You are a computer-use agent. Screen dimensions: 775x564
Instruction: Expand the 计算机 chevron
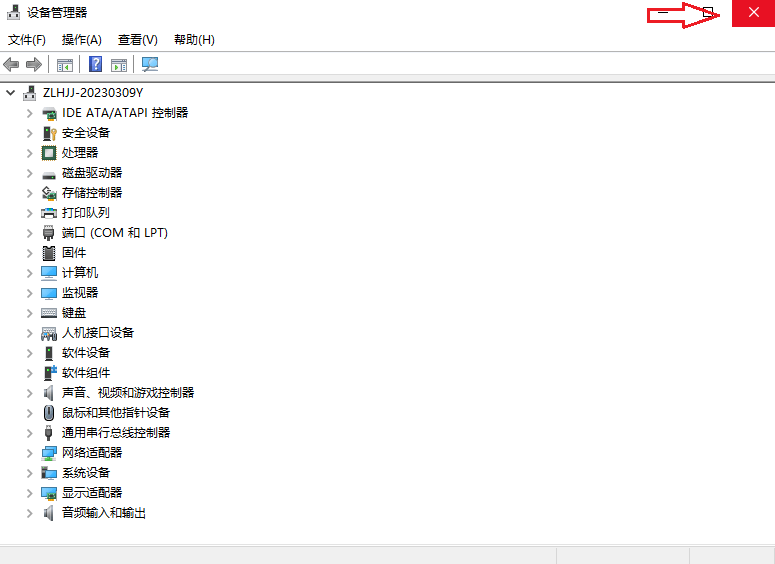(x=30, y=273)
